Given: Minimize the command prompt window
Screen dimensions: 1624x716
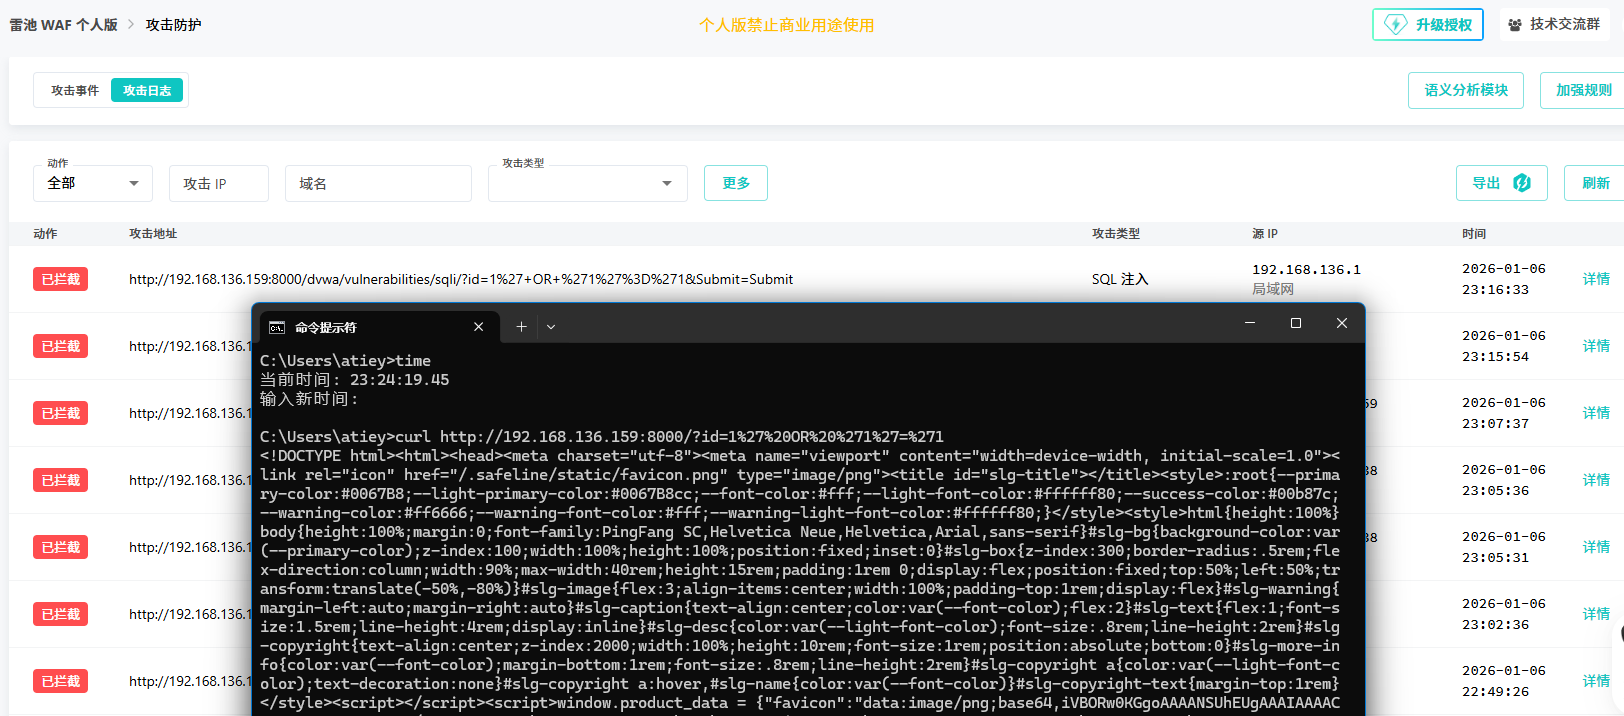Looking at the screenshot, I should 1249,323.
